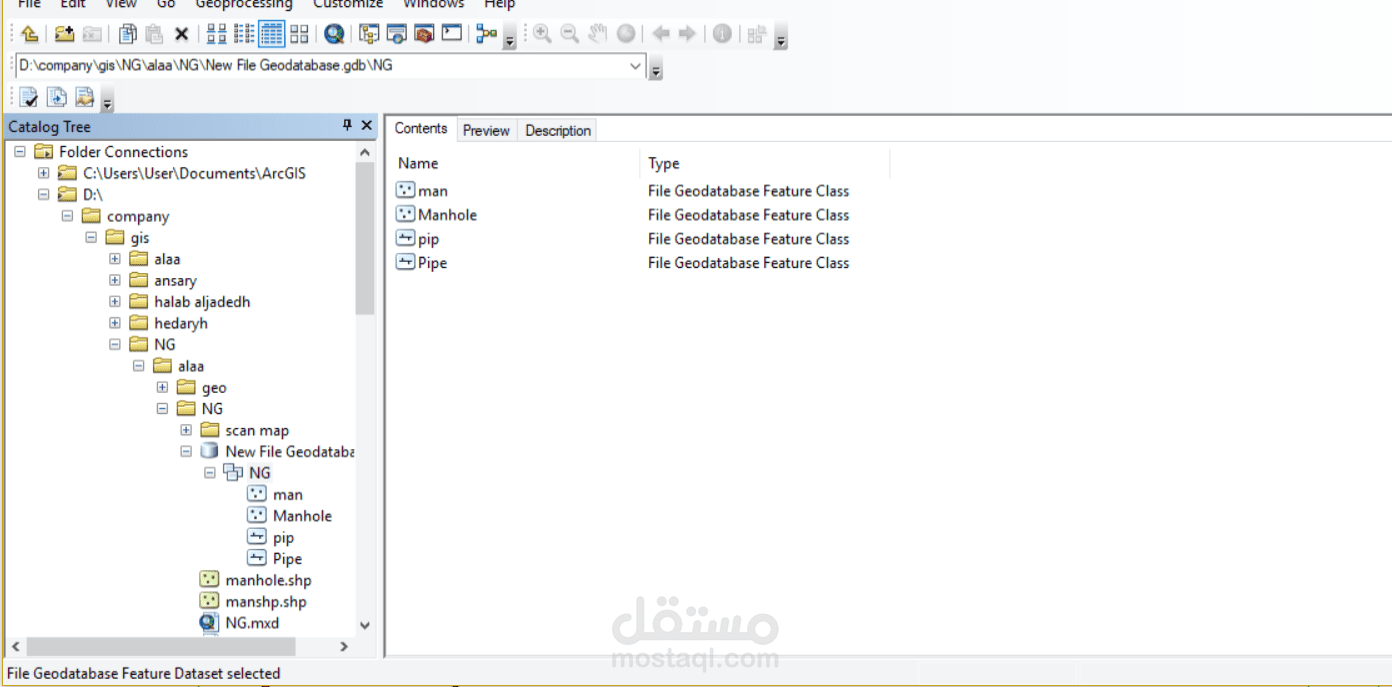The height and width of the screenshot is (687, 1392).
Task: Select the Identify tool
Action: pos(722,34)
